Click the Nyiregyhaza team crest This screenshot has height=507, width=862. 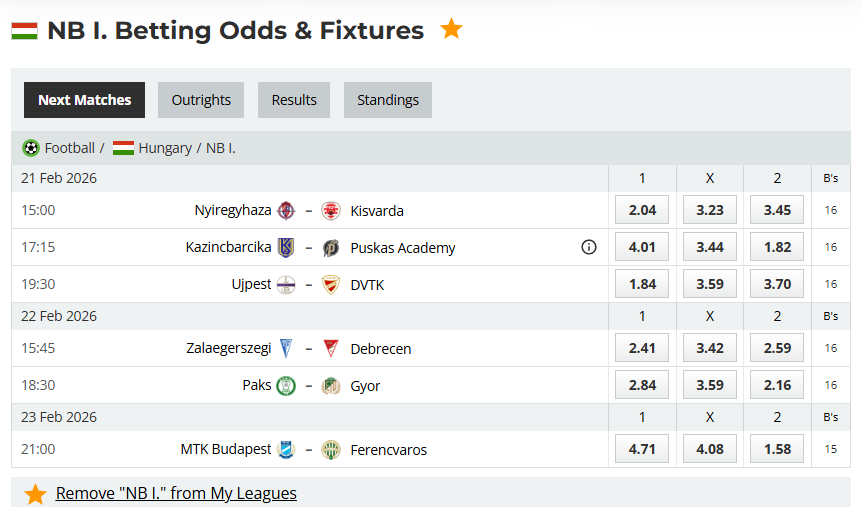click(x=286, y=210)
